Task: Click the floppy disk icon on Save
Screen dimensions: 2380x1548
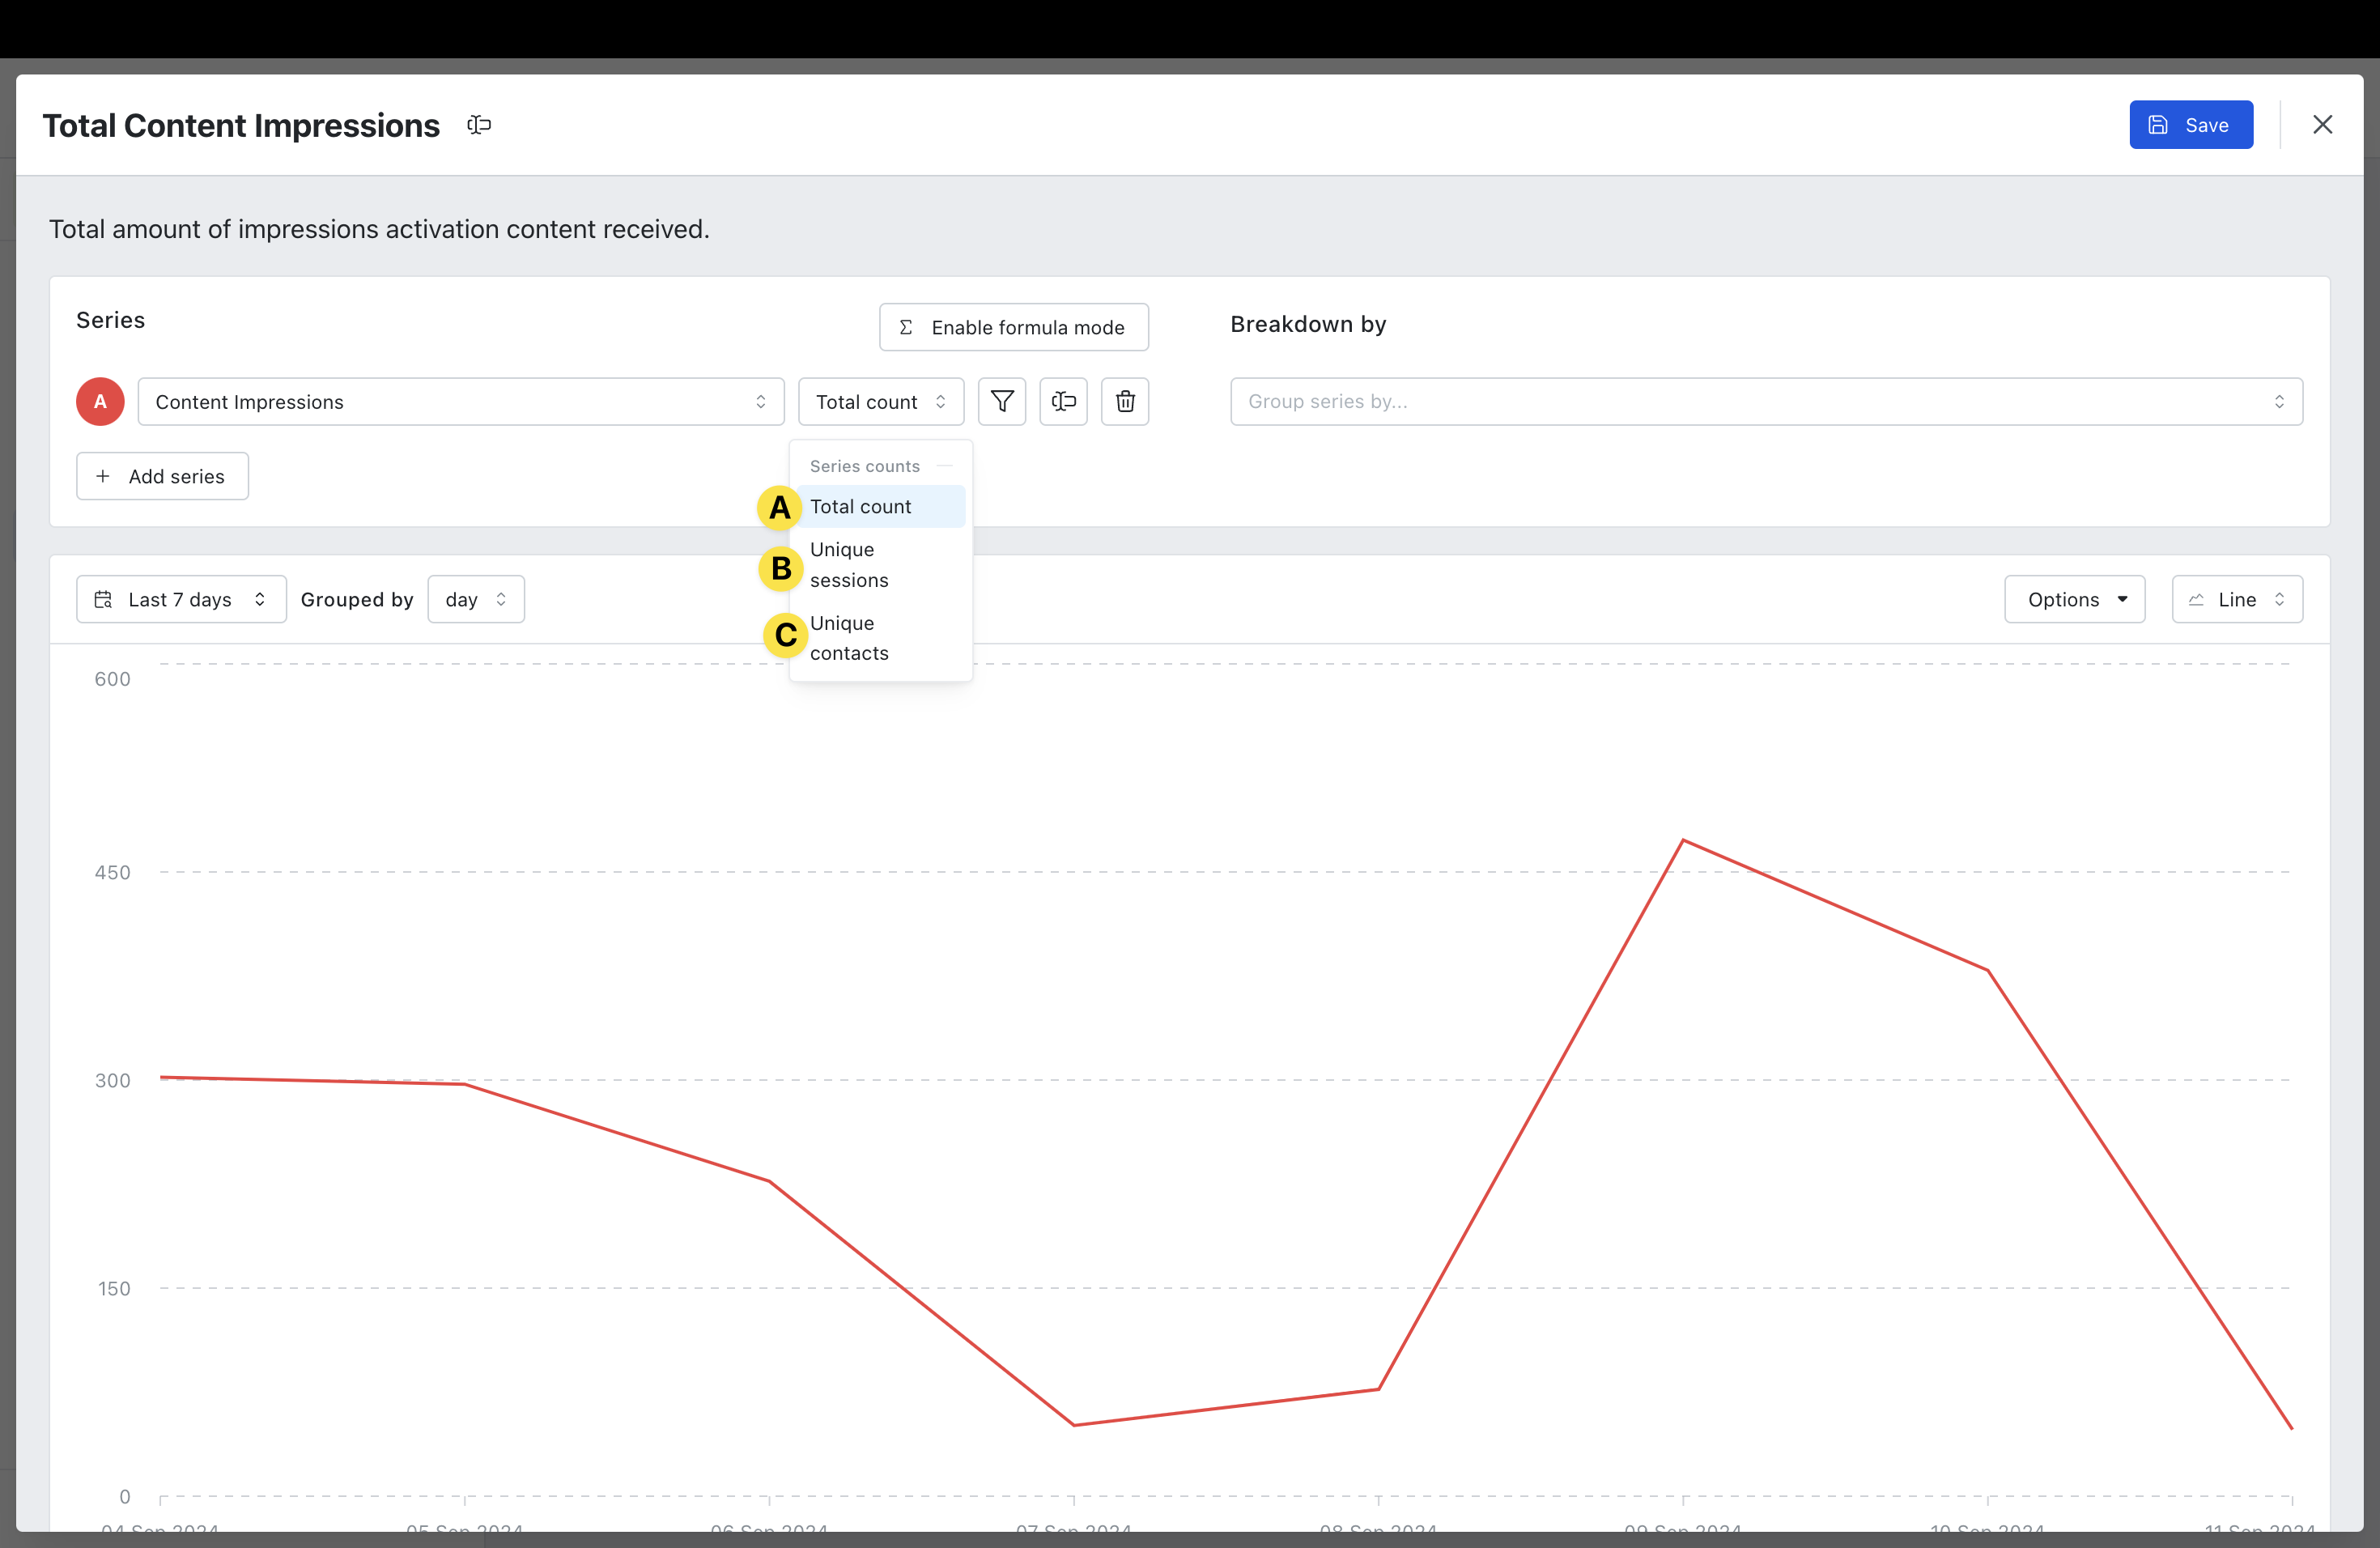Action: (2158, 125)
